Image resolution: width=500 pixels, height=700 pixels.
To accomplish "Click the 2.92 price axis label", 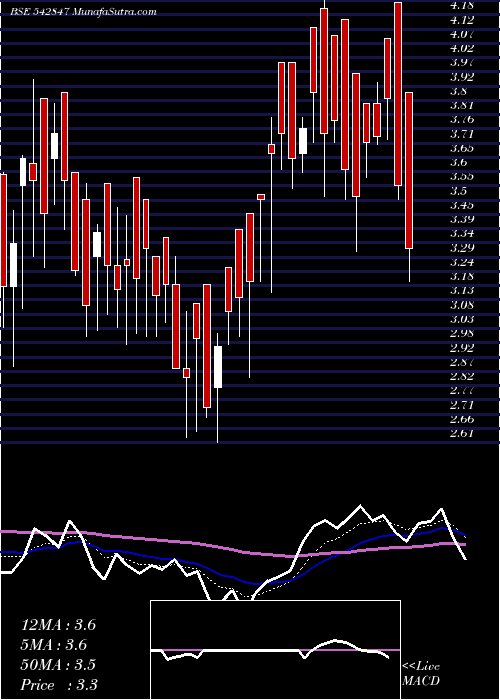I will [462, 348].
